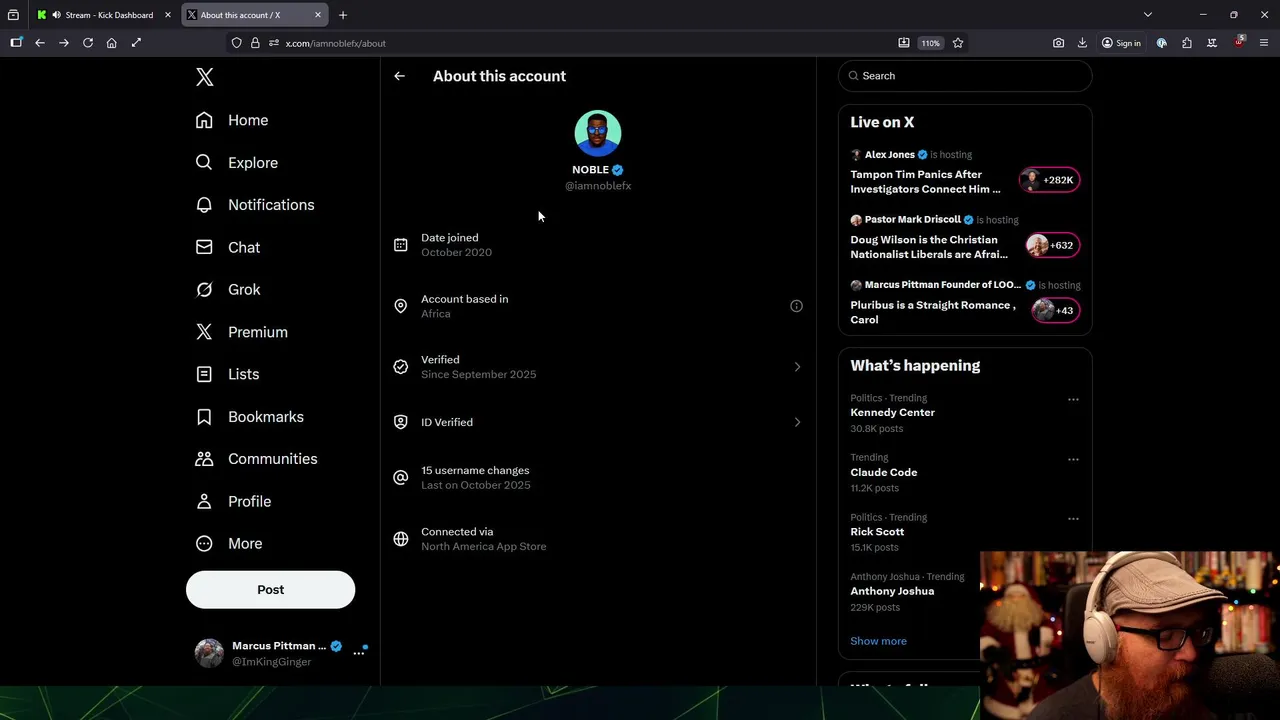Open the Anthony Joshua trend
The height and width of the screenshot is (720, 1280).
892,591
